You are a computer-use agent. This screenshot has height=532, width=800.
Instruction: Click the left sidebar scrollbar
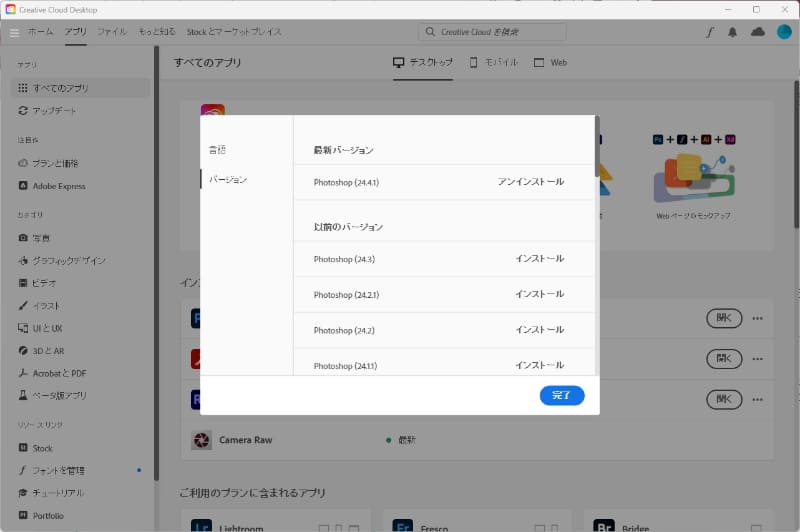pyautogui.click(x=156, y=263)
